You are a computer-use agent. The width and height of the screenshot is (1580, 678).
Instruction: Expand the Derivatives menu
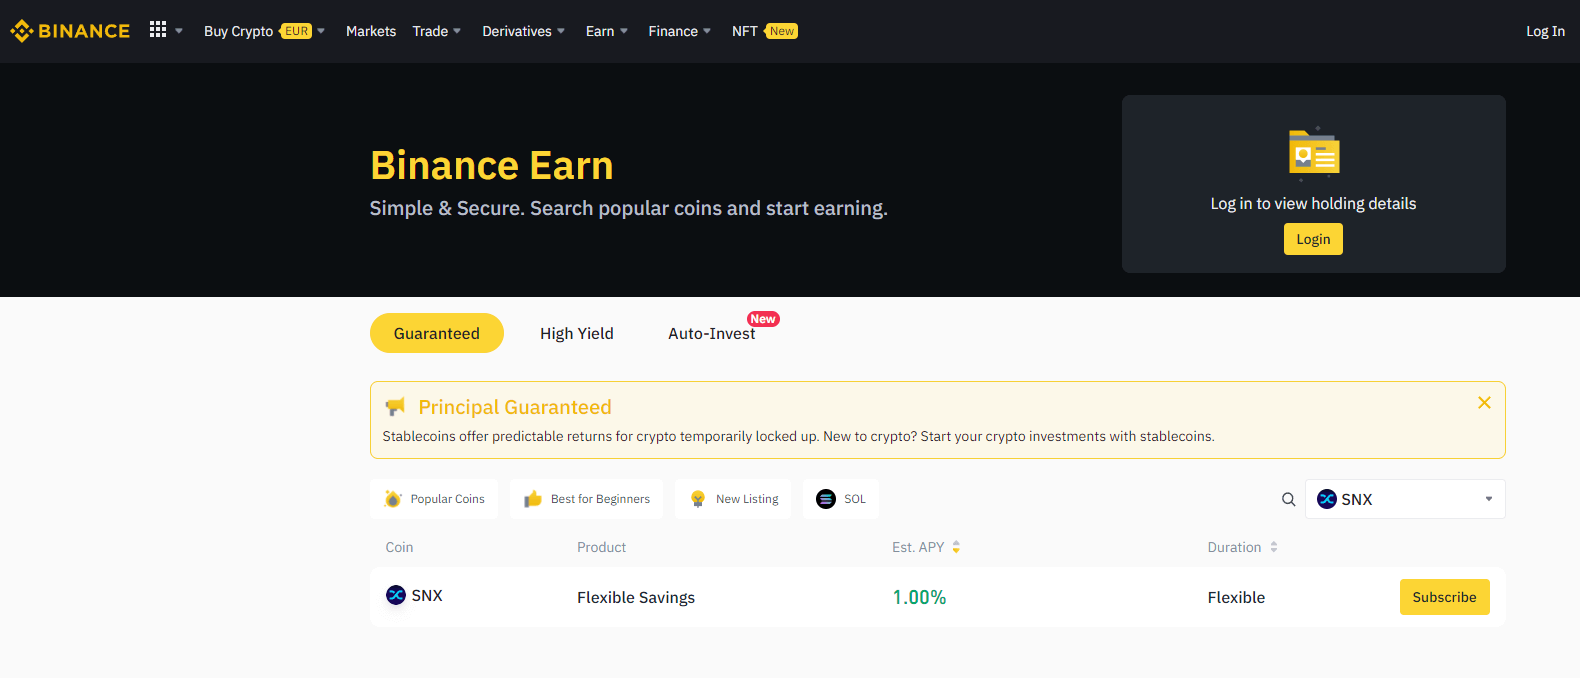523,31
